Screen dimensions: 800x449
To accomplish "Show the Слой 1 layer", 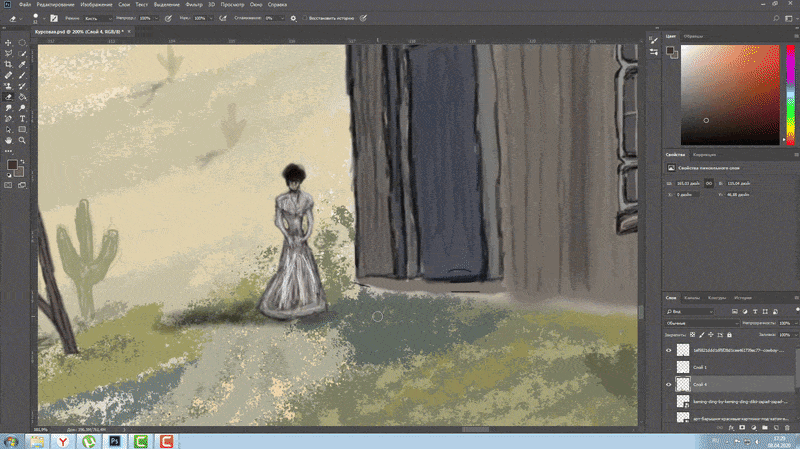I will point(668,367).
